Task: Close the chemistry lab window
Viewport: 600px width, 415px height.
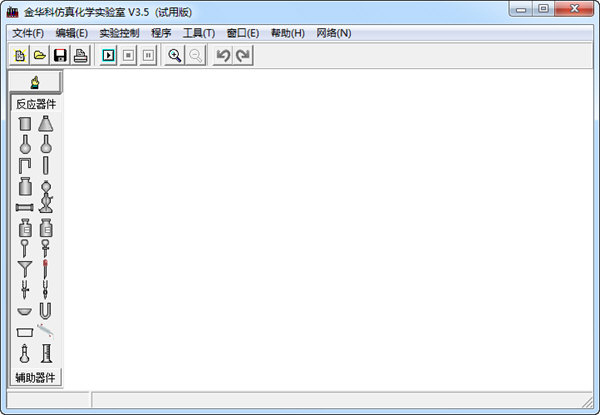Action: pyautogui.click(x=574, y=9)
